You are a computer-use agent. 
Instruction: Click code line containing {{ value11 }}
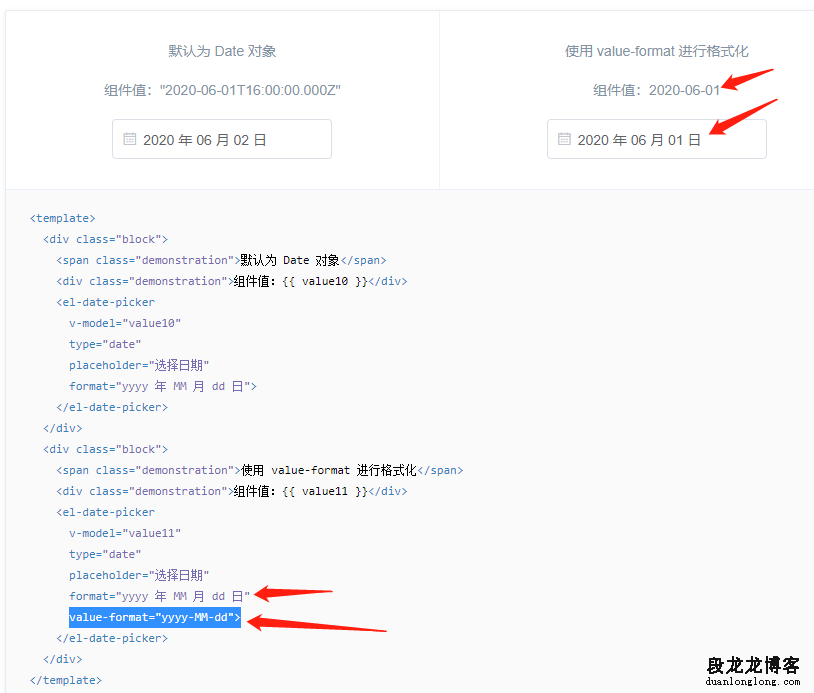pyautogui.click(x=232, y=491)
